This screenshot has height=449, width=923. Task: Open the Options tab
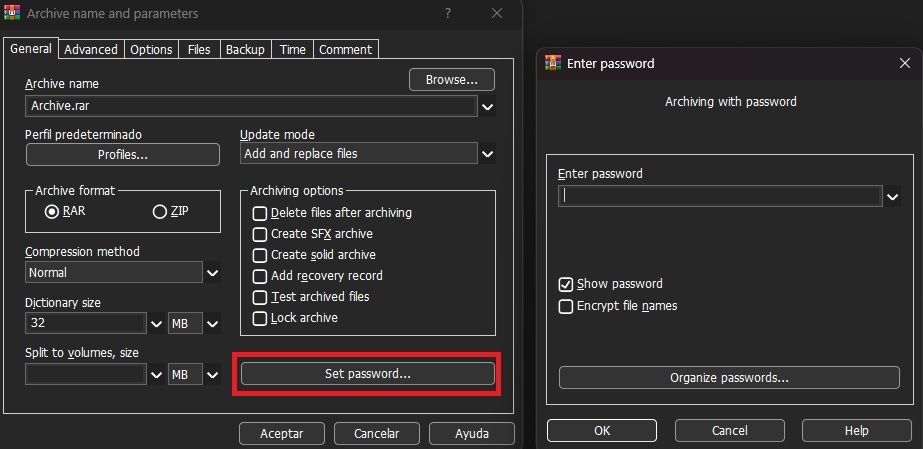[x=151, y=49]
